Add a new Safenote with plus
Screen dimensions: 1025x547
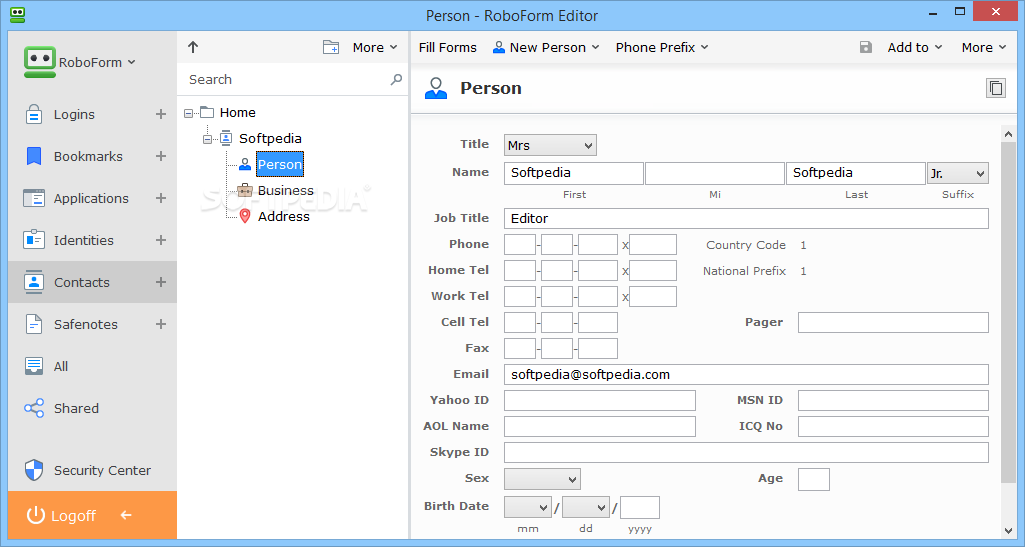click(x=161, y=324)
